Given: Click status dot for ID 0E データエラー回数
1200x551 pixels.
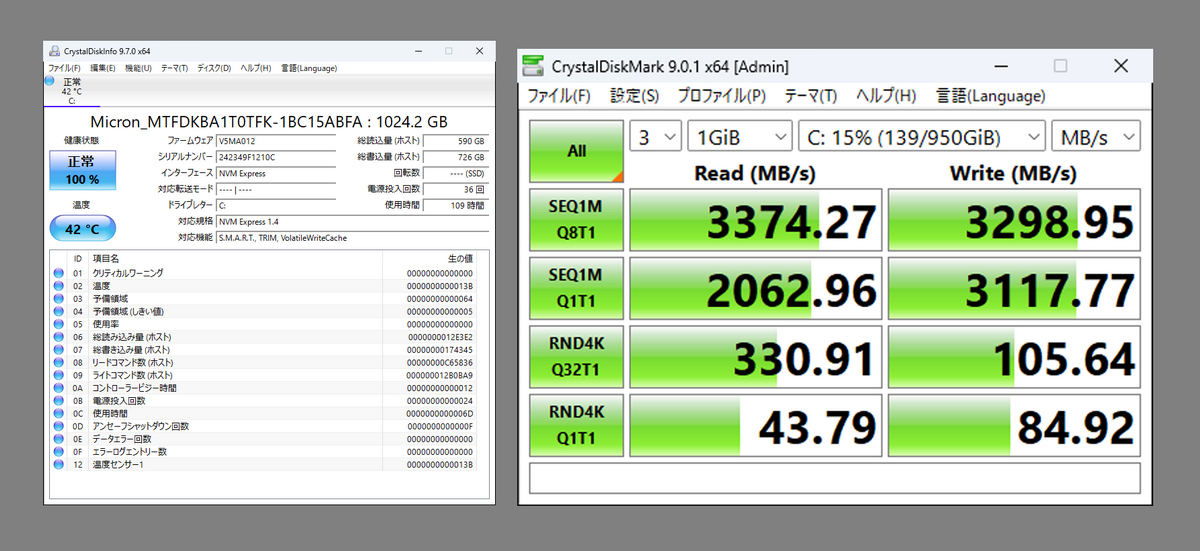Looking at the screenshot, I should tap(58, 439).
